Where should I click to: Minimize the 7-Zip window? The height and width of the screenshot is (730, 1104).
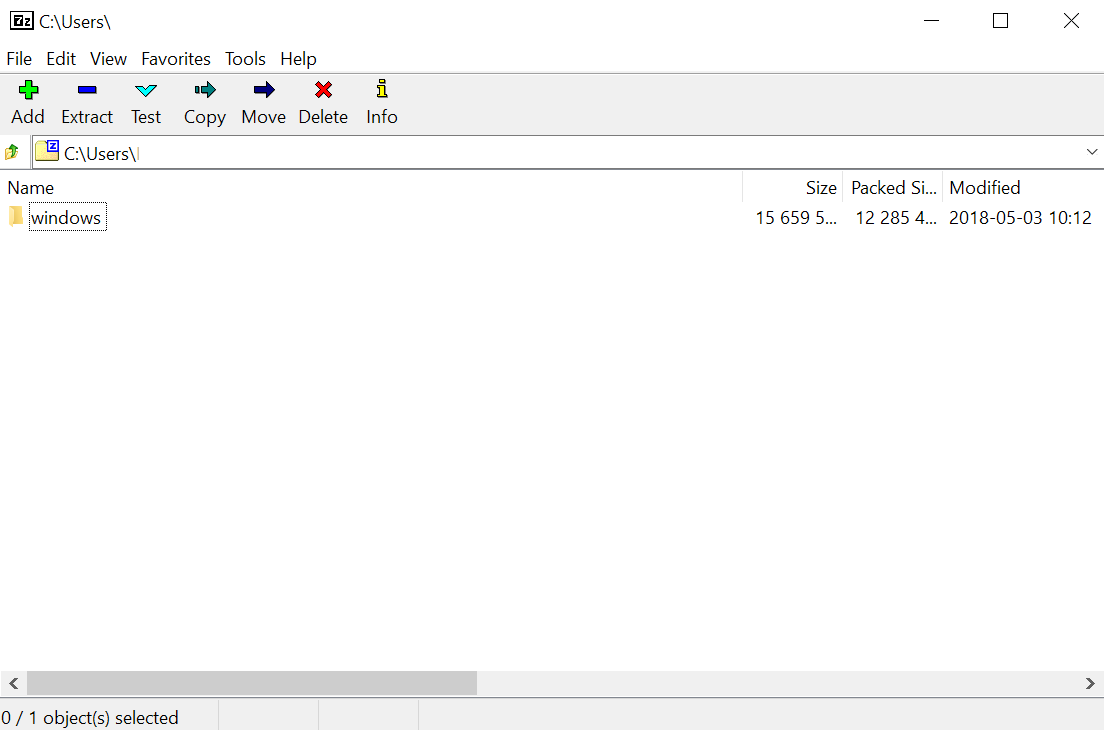tap(932, 20)
